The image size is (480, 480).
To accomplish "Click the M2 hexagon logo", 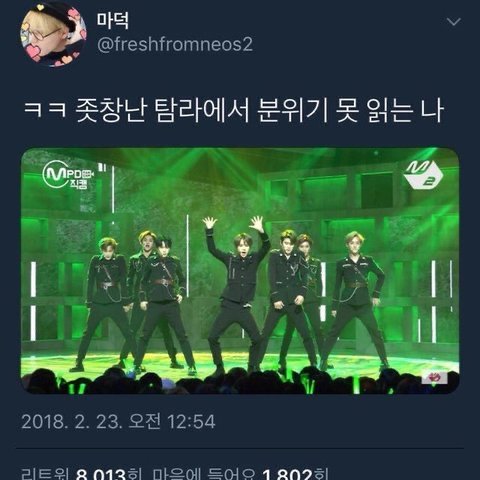I will point(424,176).
